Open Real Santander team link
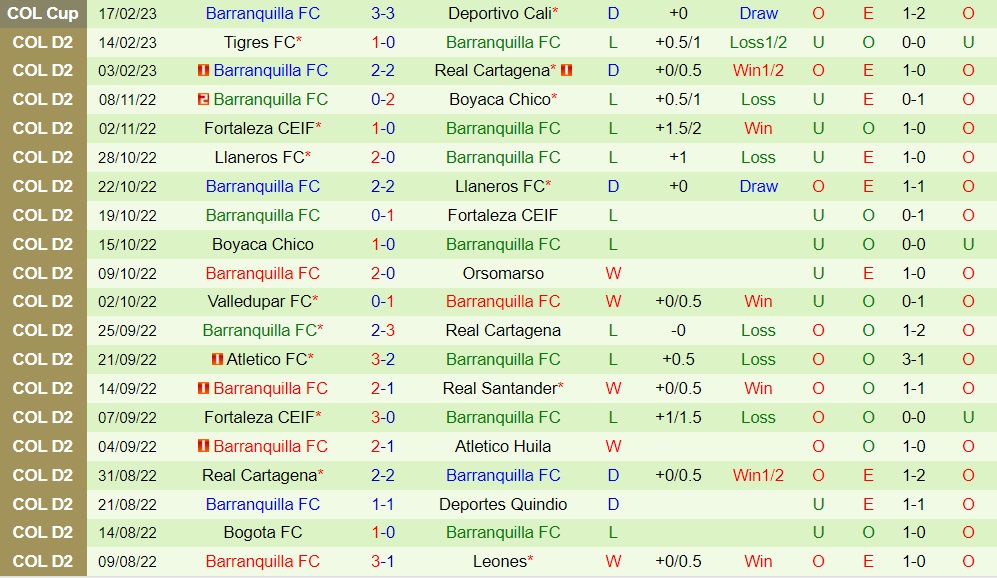 (x=499, y=388)
